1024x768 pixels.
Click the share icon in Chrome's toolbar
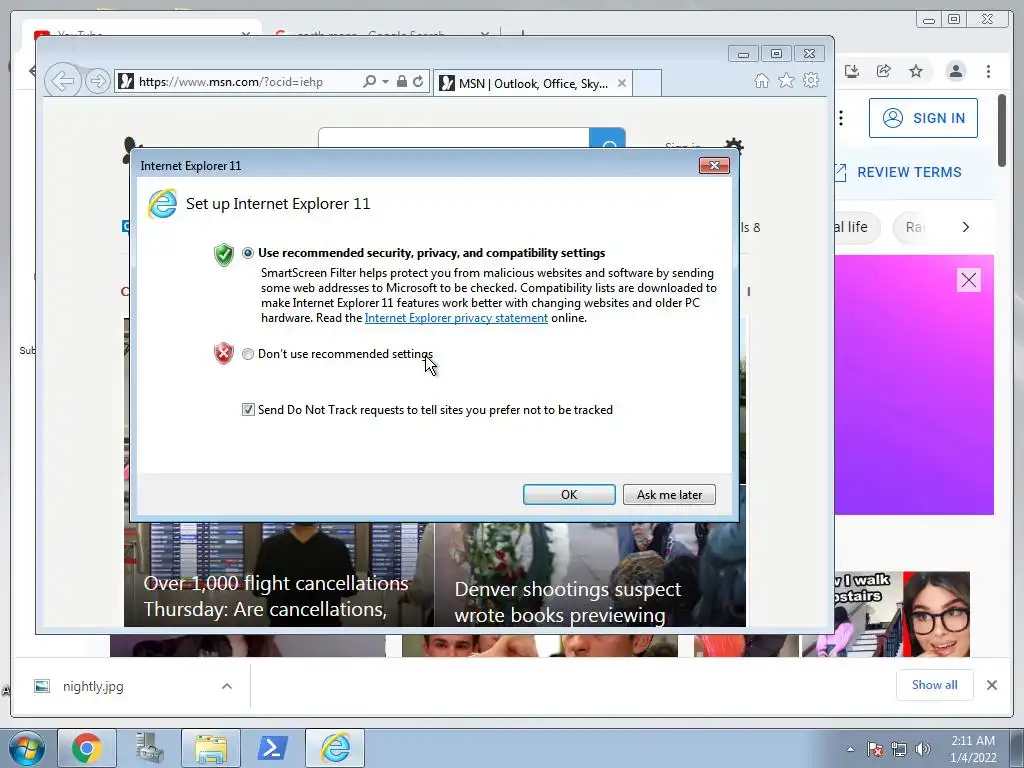884,71
